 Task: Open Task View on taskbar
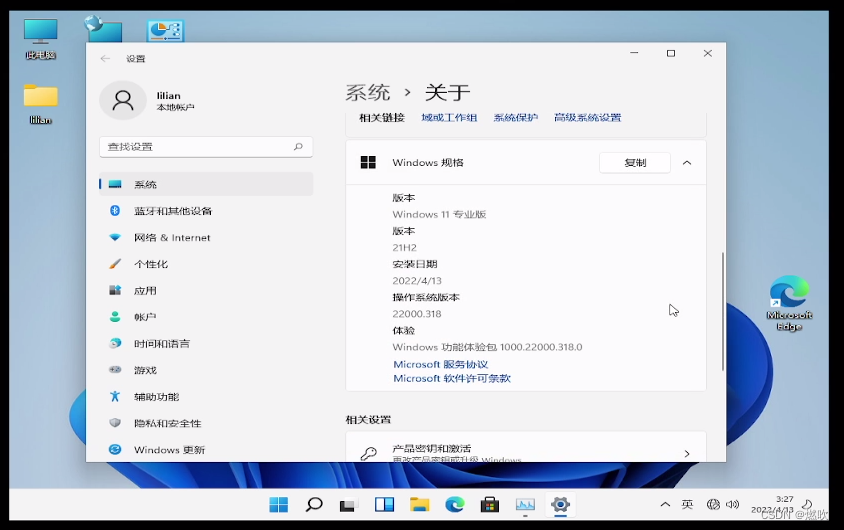coord(349,505)
